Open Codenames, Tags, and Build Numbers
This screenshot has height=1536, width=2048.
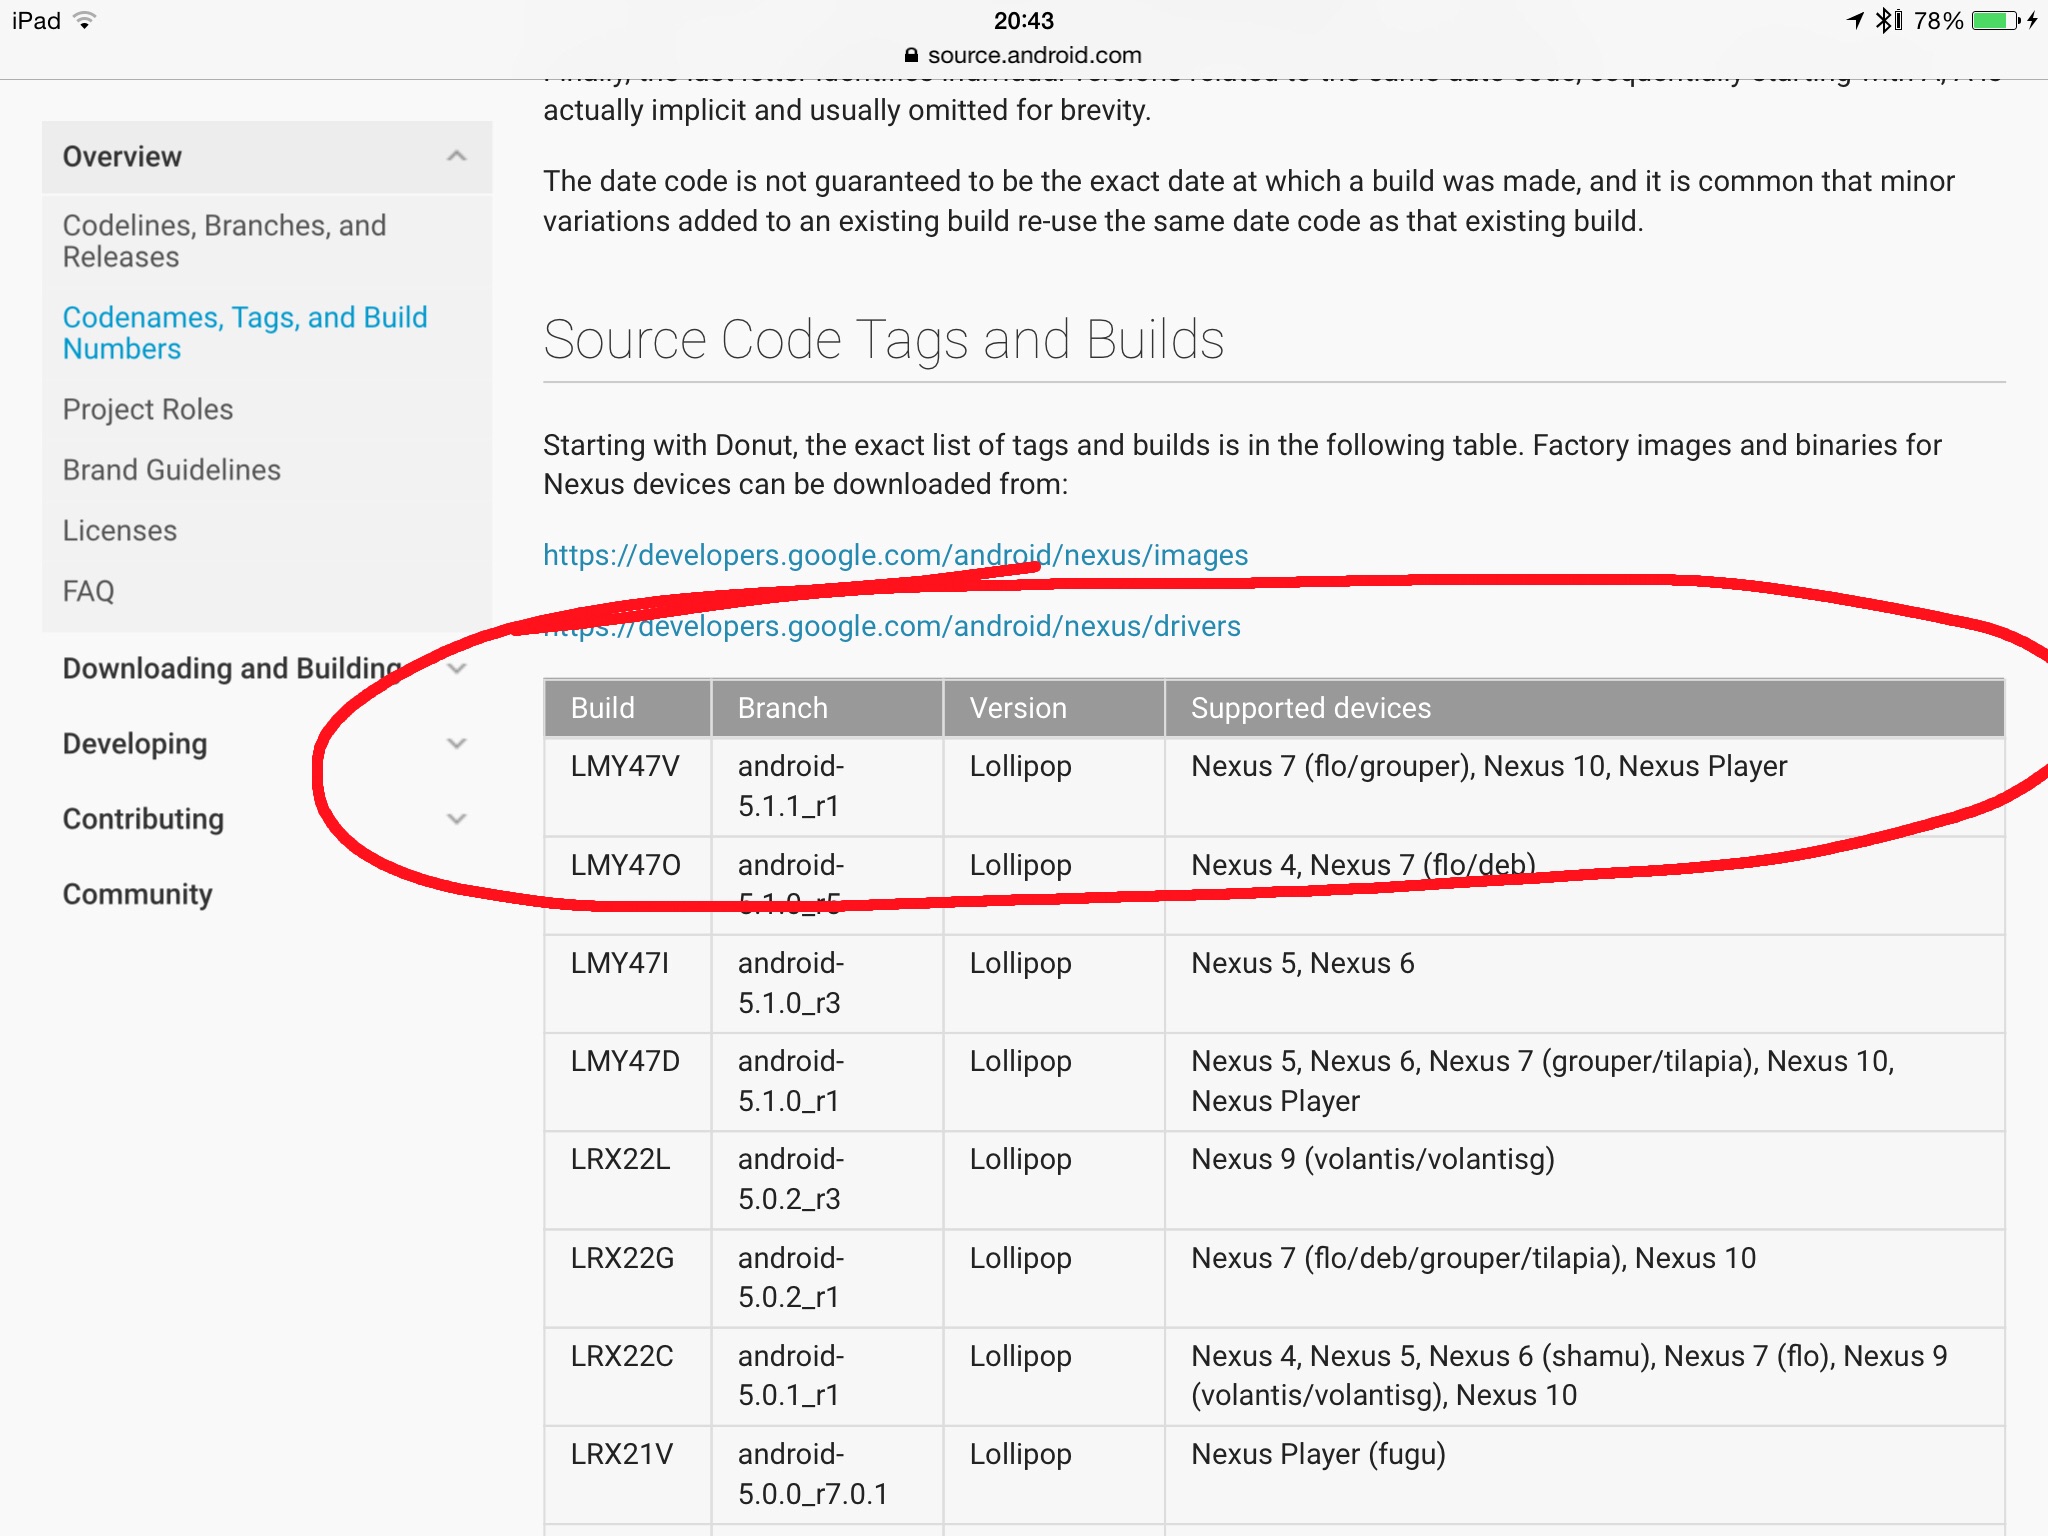coord(244,333)
